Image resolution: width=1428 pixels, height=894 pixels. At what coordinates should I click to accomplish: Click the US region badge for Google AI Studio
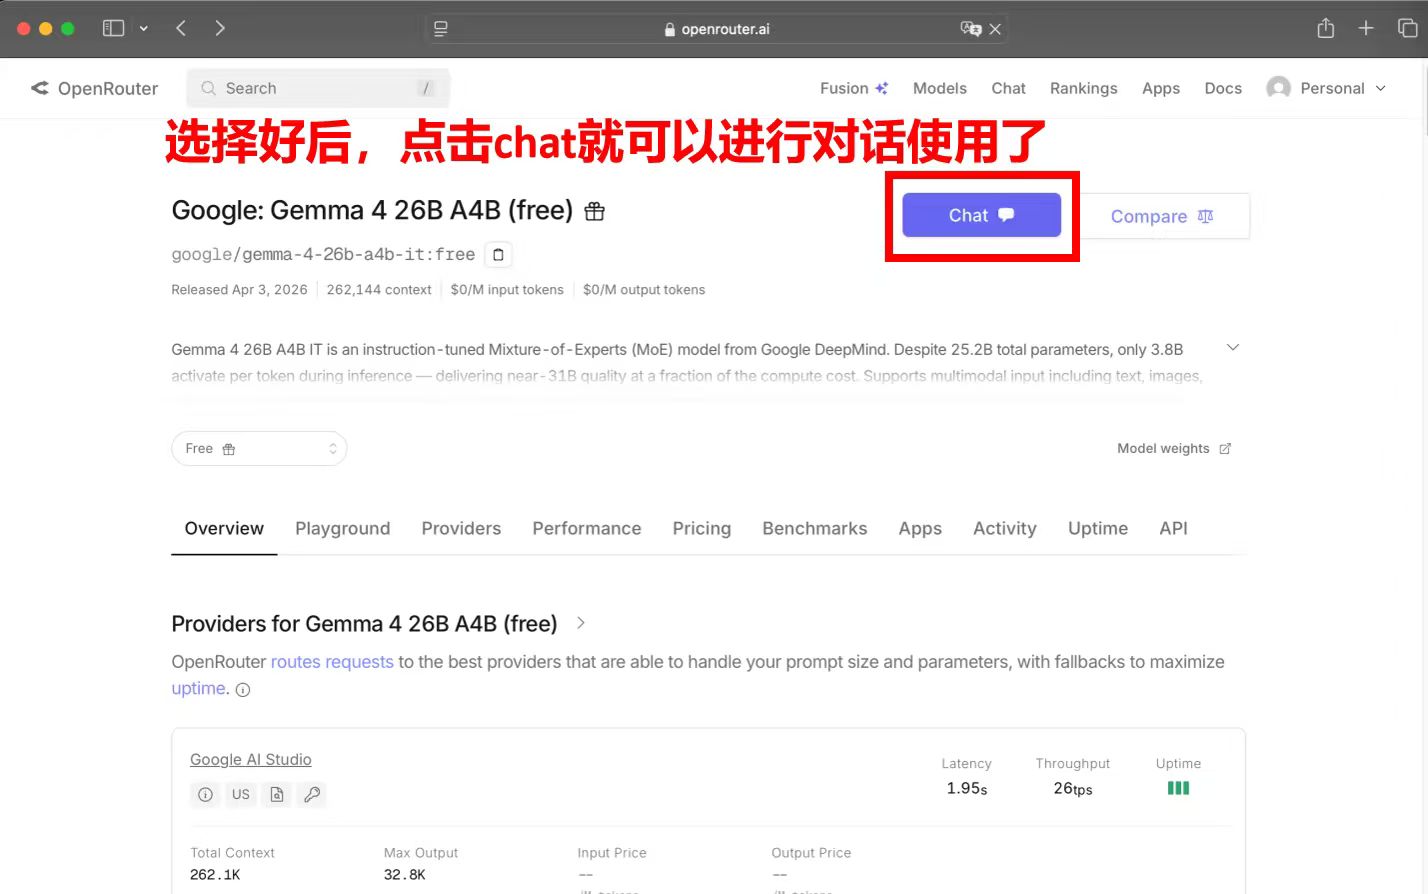[240, 794]
